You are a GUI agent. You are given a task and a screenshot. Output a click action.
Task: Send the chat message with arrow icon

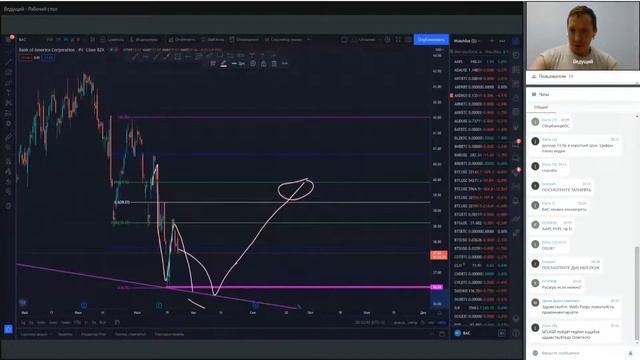631,353
